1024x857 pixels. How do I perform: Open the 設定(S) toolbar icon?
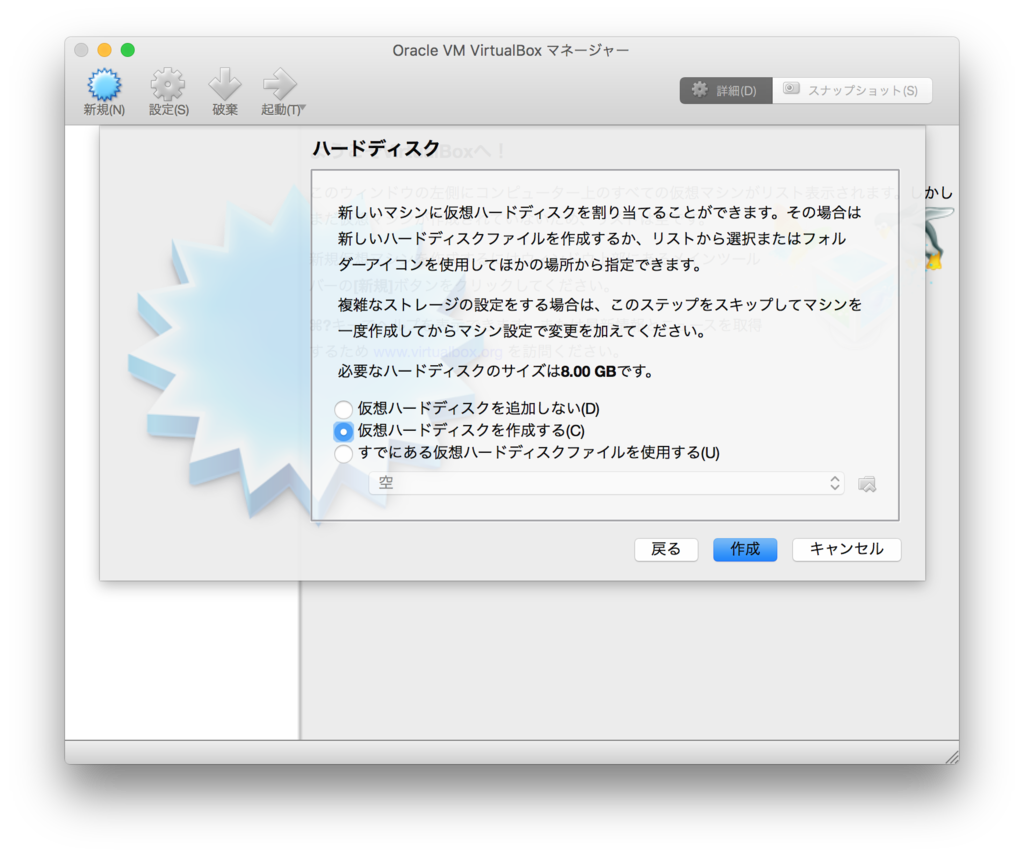point(167,89)
